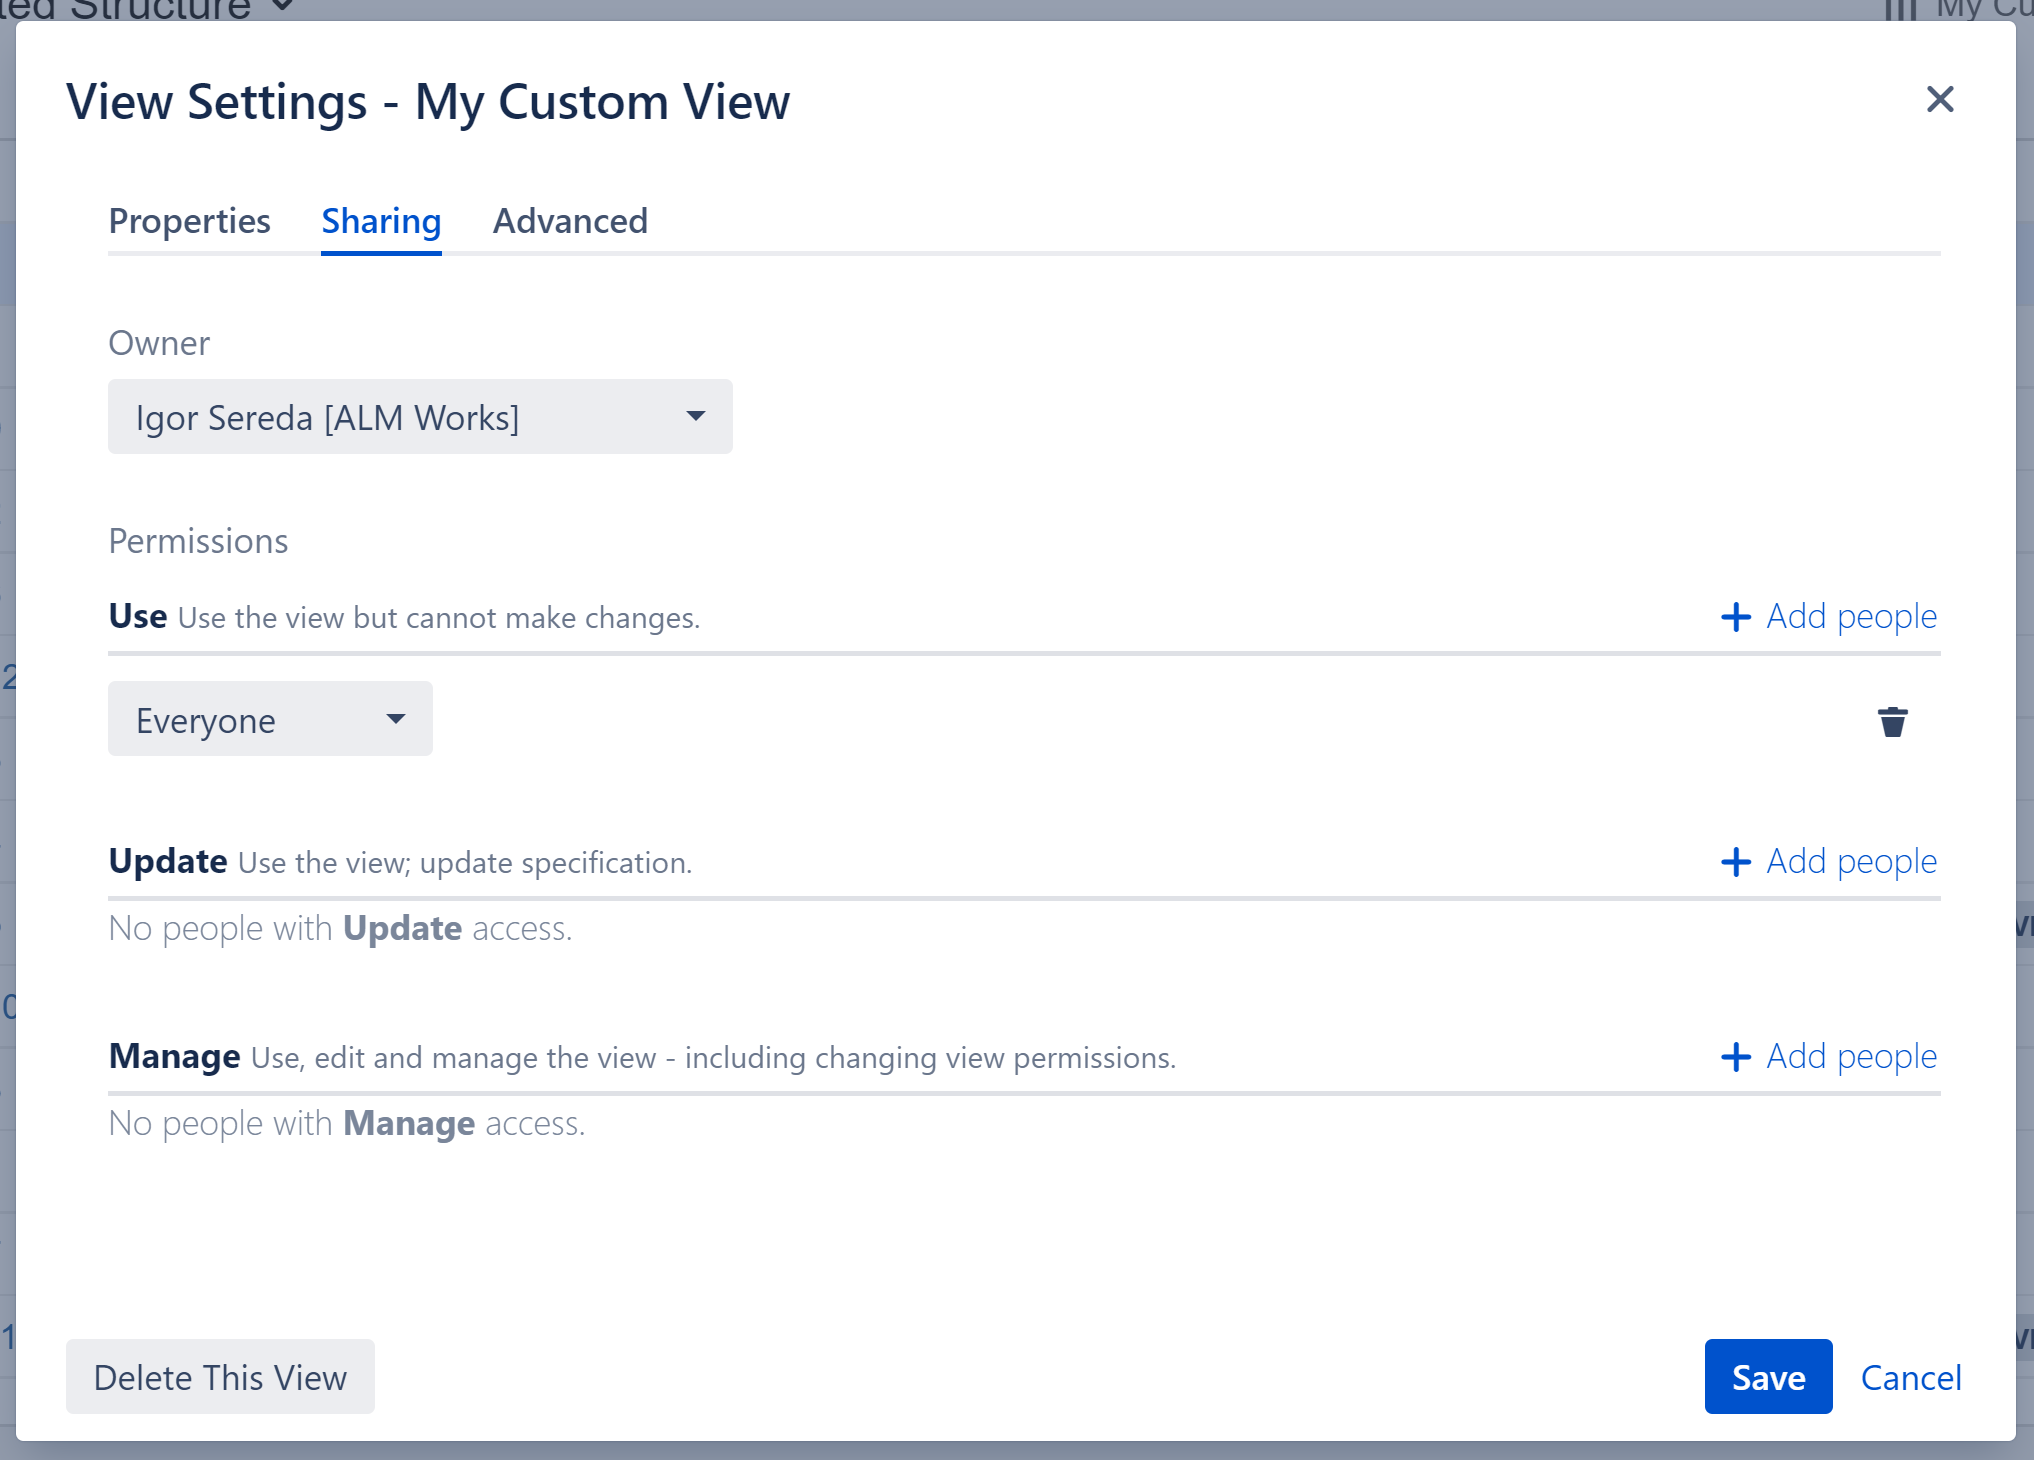Click Add people for Use permission

pos(1851,617)
